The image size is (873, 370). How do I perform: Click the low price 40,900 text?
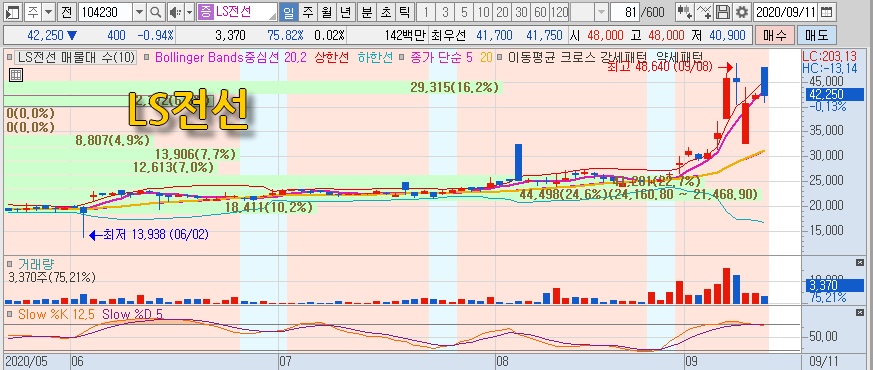point(727,36)
